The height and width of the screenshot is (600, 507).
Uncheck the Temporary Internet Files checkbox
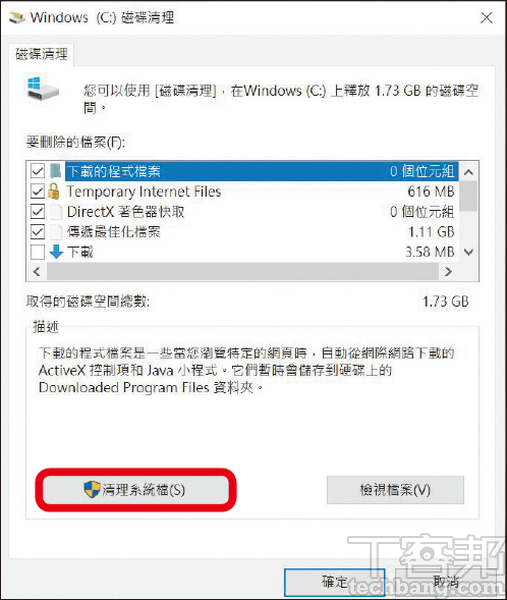37,191
